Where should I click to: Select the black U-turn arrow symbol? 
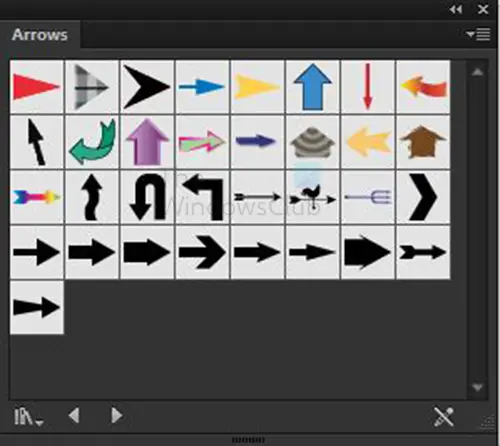pos(147,197)
